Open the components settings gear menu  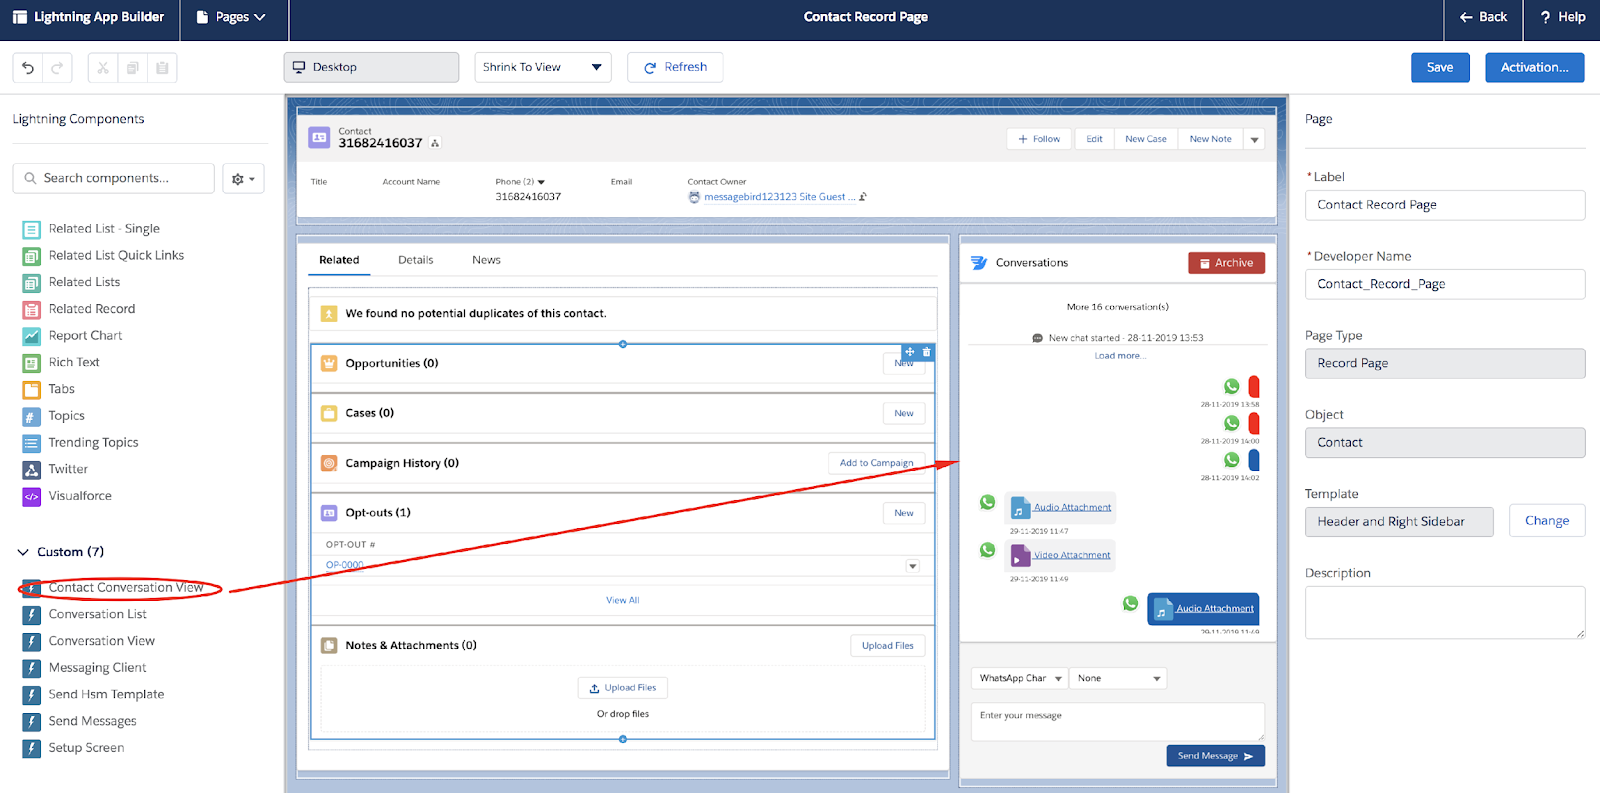tap(243, 179)
